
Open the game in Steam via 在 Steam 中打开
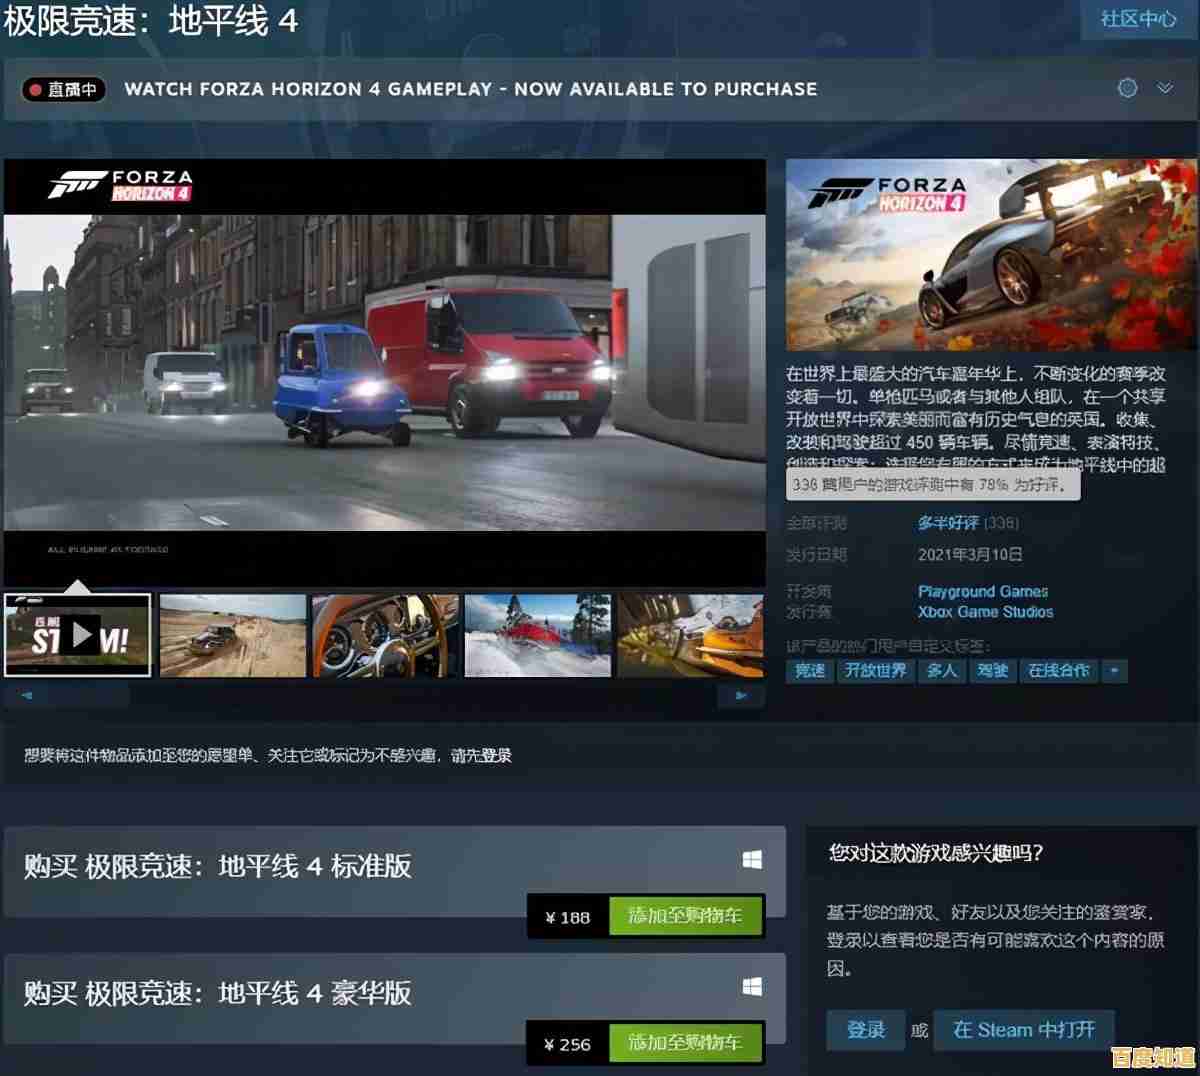click(x=1023, y=1030)
